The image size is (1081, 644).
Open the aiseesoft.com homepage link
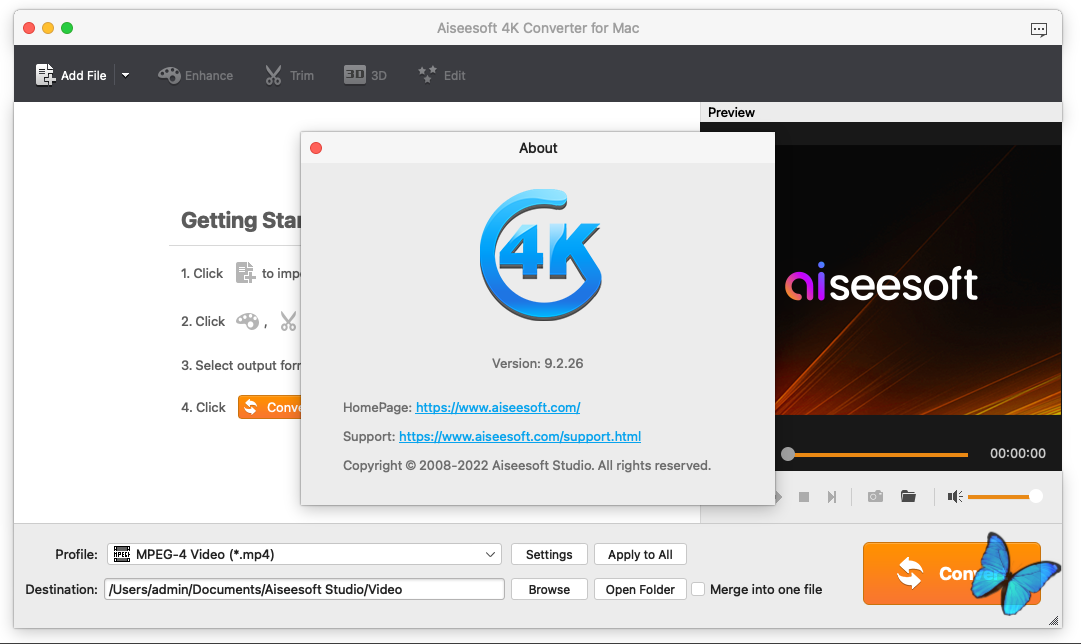[498, 407]
